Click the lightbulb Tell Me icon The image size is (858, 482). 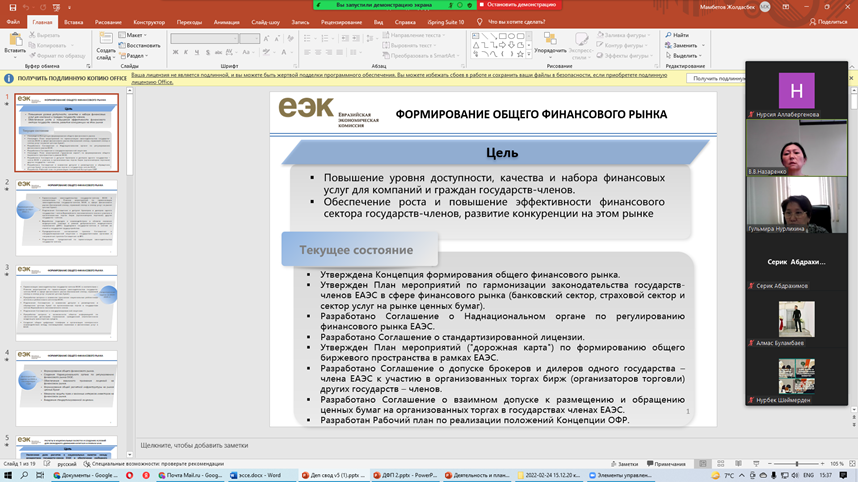point(479,22)
